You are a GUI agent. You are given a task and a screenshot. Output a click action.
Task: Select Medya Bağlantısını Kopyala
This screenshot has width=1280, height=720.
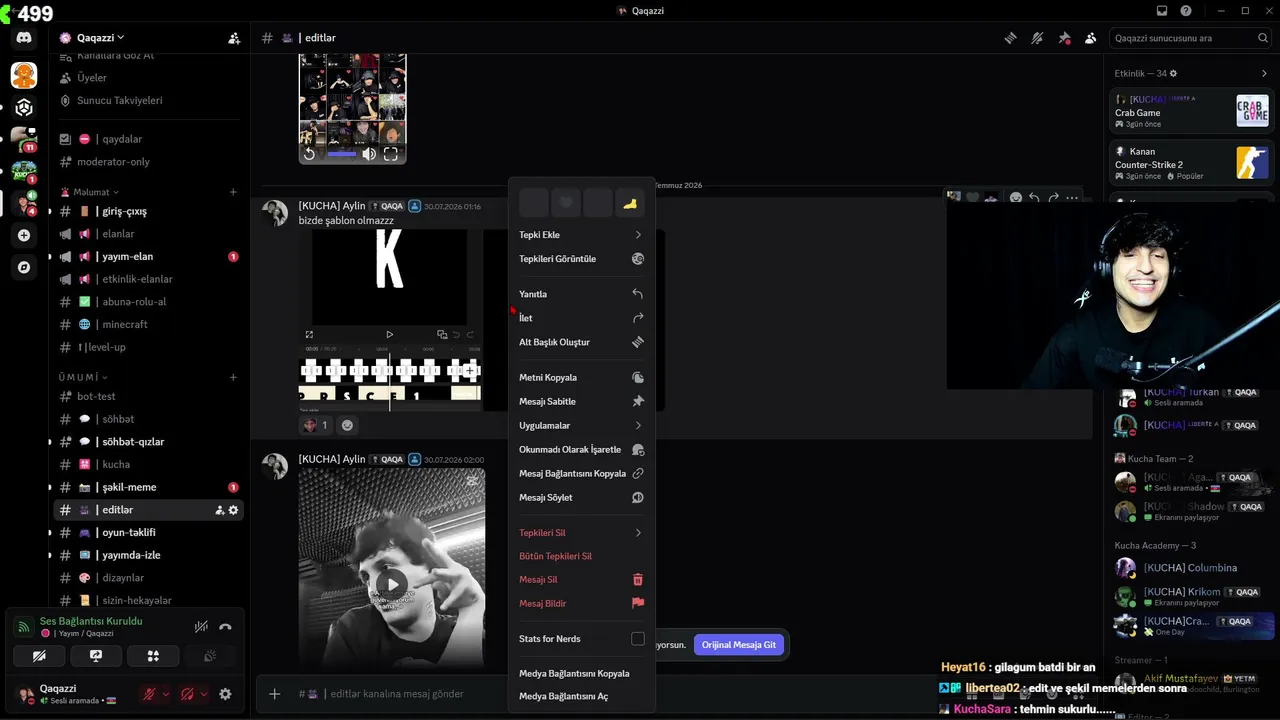581,674
